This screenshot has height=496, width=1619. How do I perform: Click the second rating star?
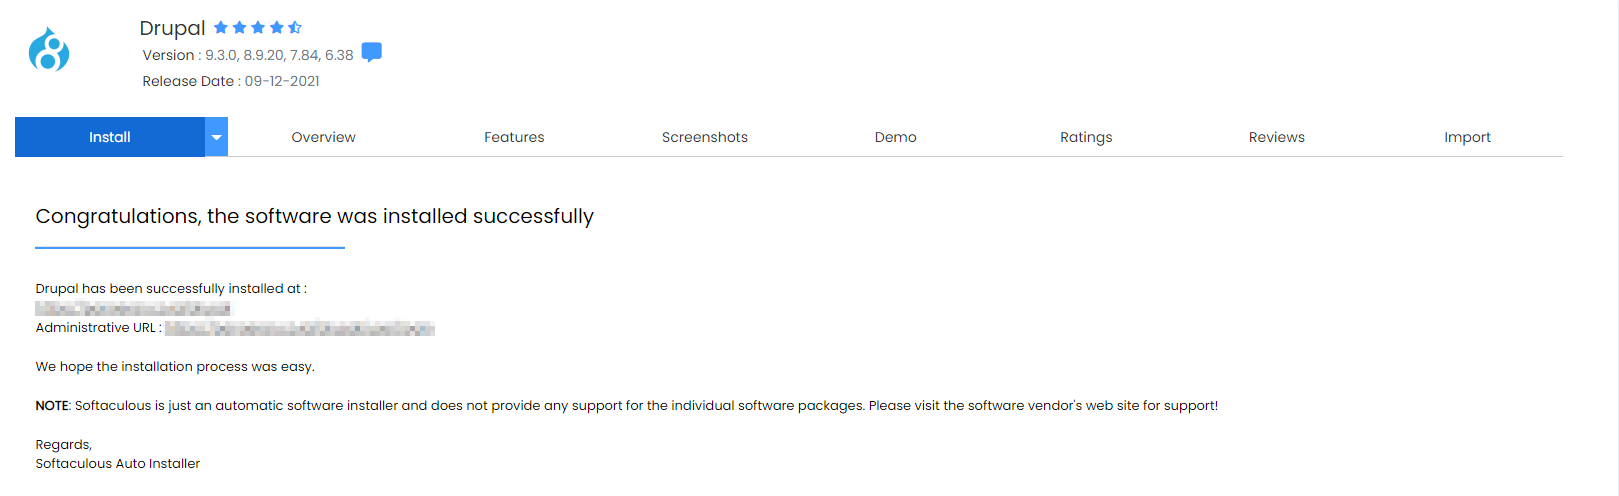click(x=239, y=28)
